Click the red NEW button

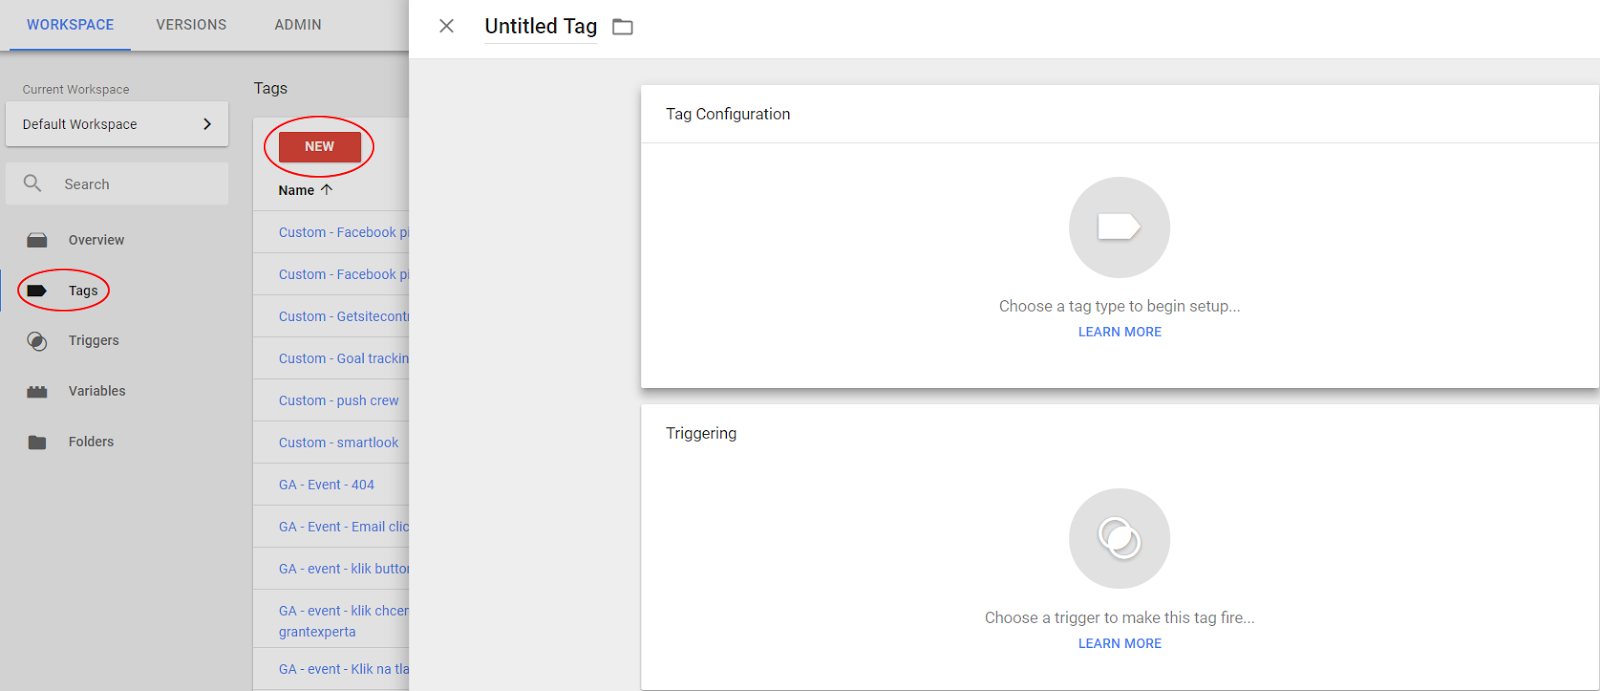pyautogui.click(x=320, y=146)
